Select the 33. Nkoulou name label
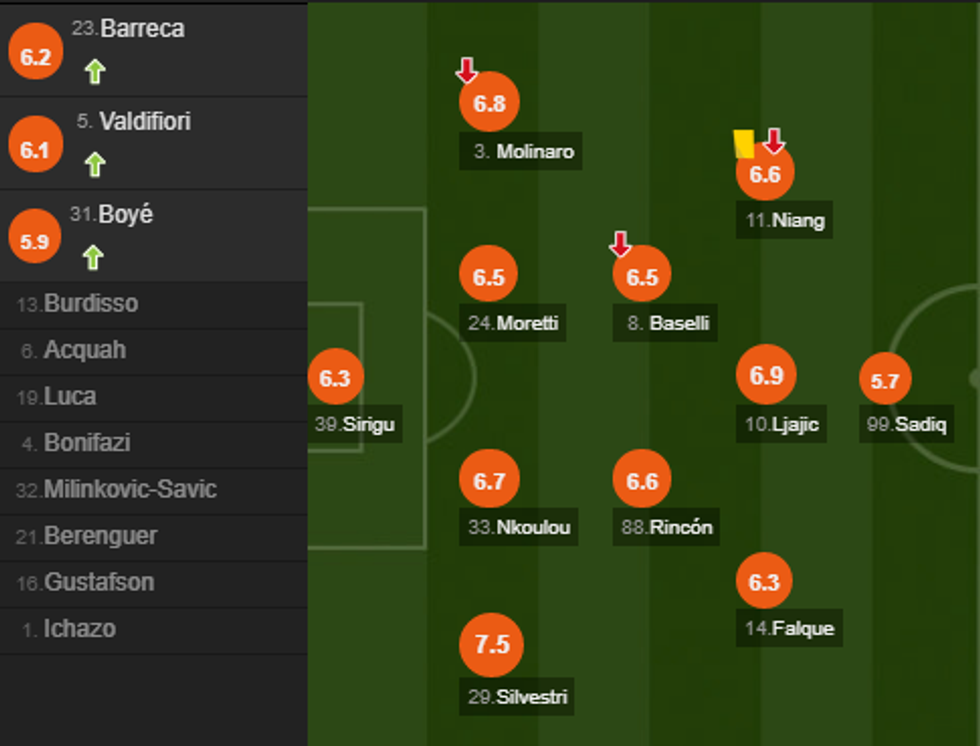 (x=520, y=527)
